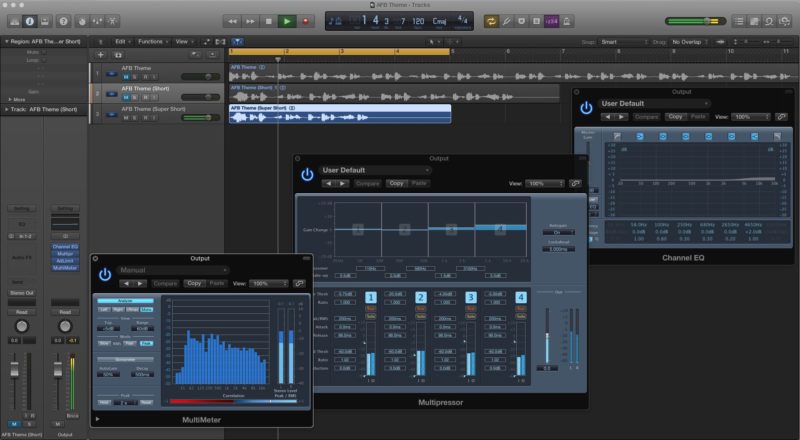Open the List Editors icon
The height and width of the screenshot is (440, 800).
739,21
